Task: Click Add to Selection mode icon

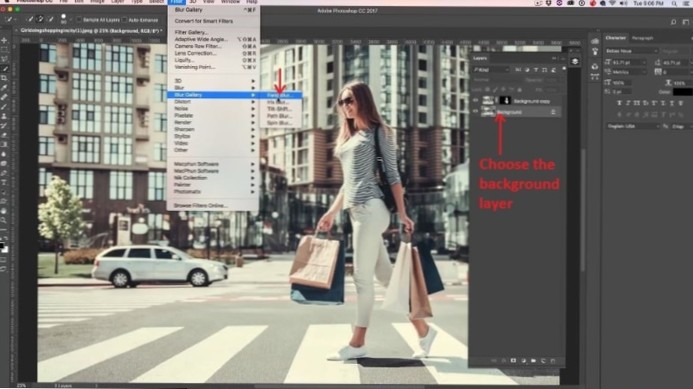Action: 40,19
